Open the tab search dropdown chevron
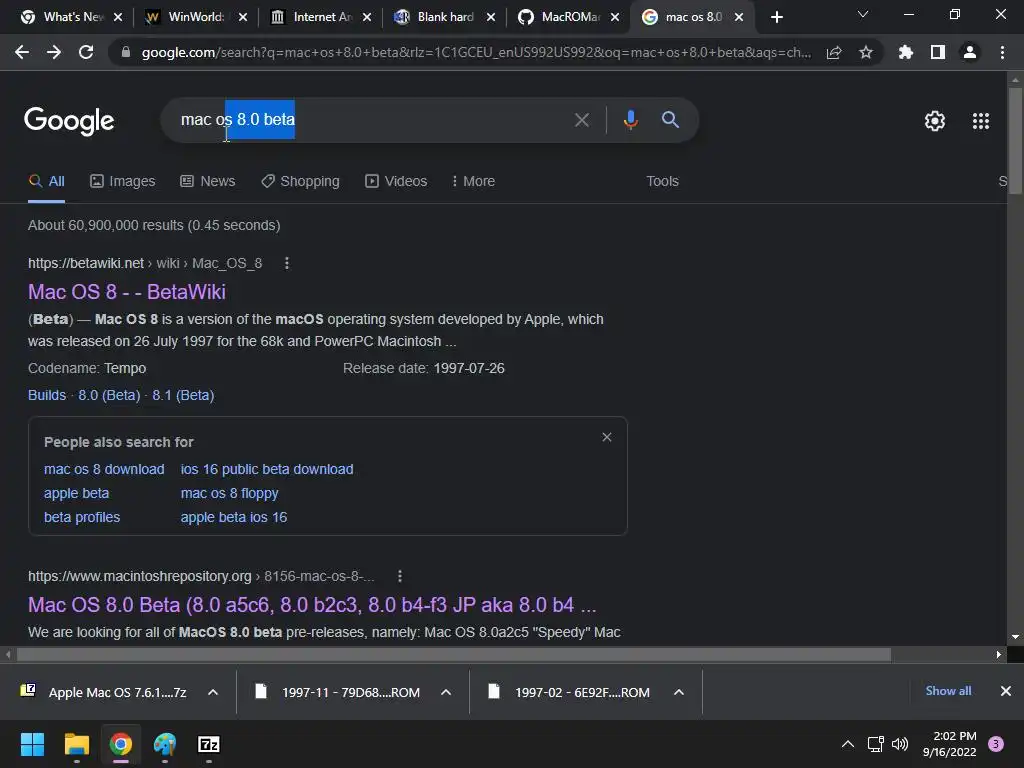This screenshot has width=1024, height=768. 863,14
